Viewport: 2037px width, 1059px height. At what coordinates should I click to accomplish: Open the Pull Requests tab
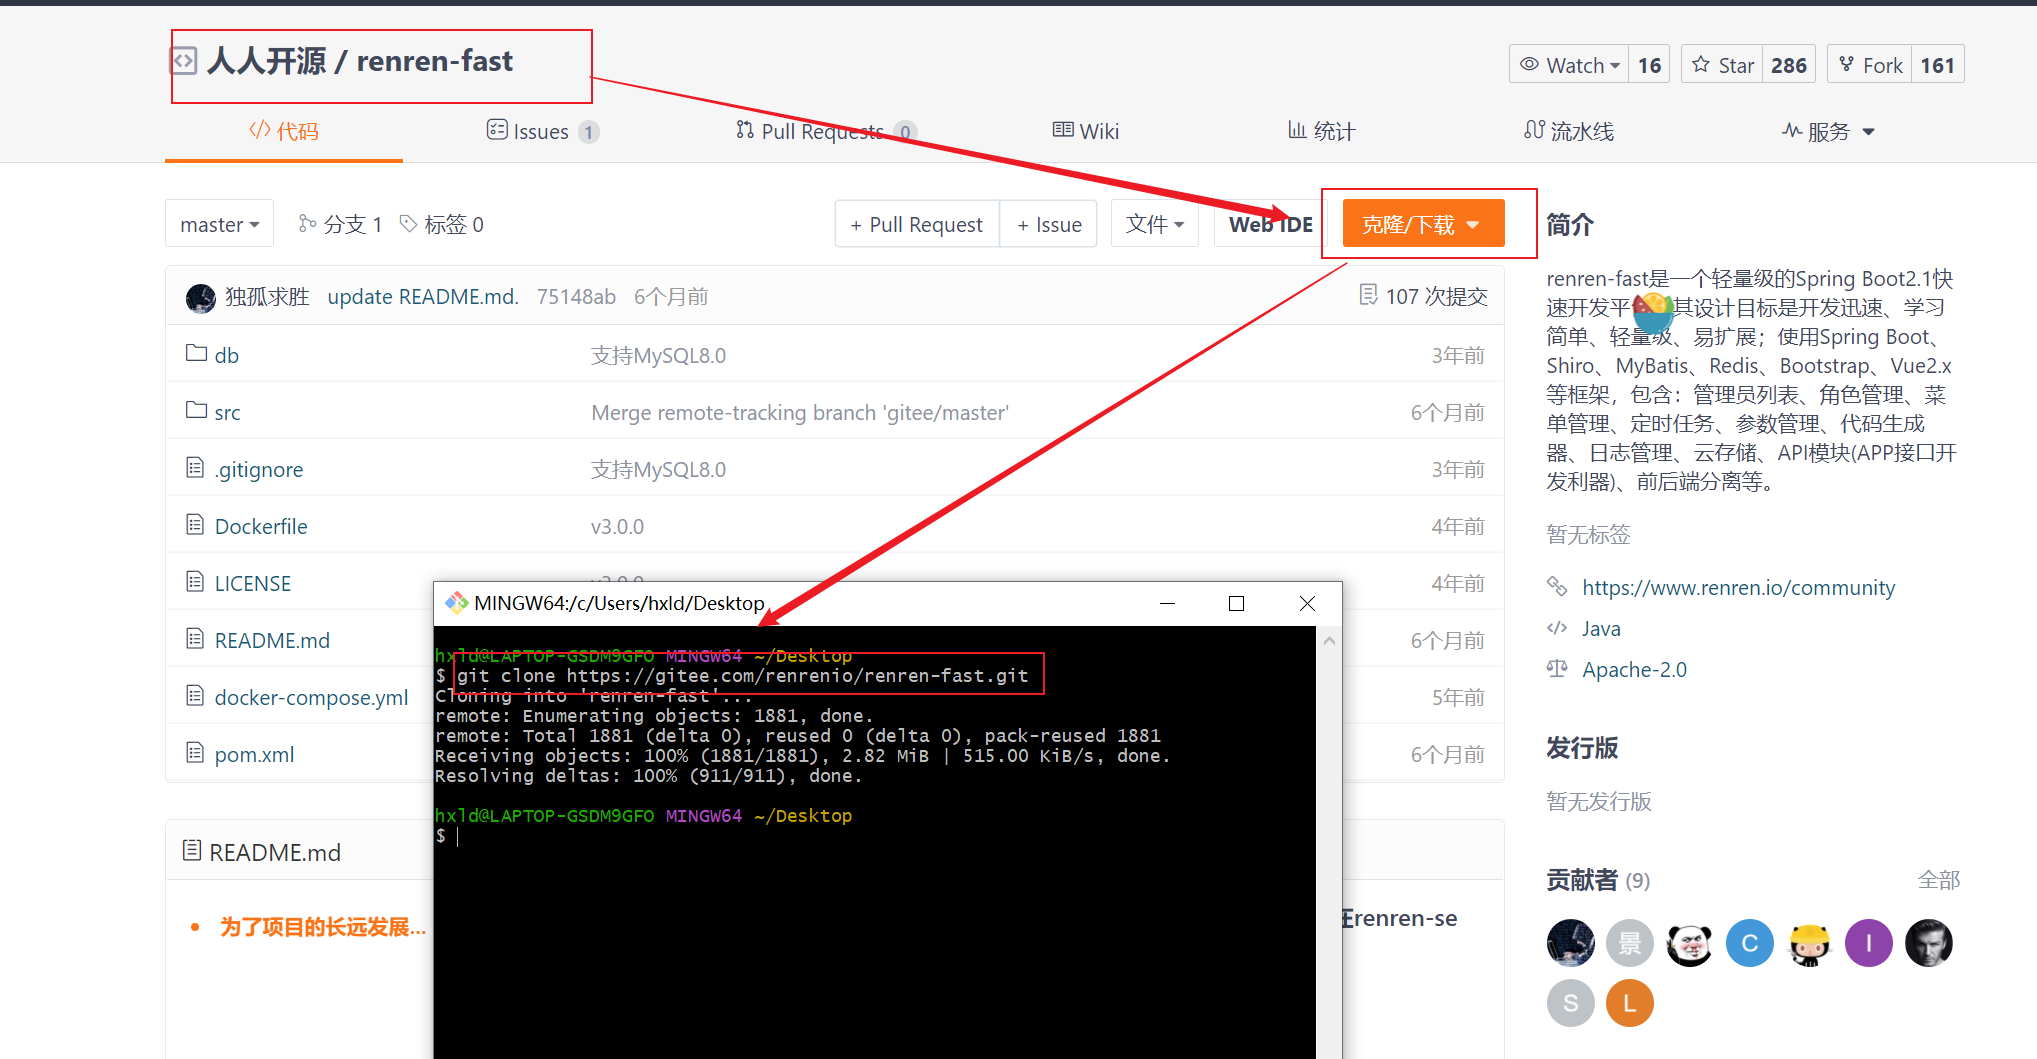(826, 131)
